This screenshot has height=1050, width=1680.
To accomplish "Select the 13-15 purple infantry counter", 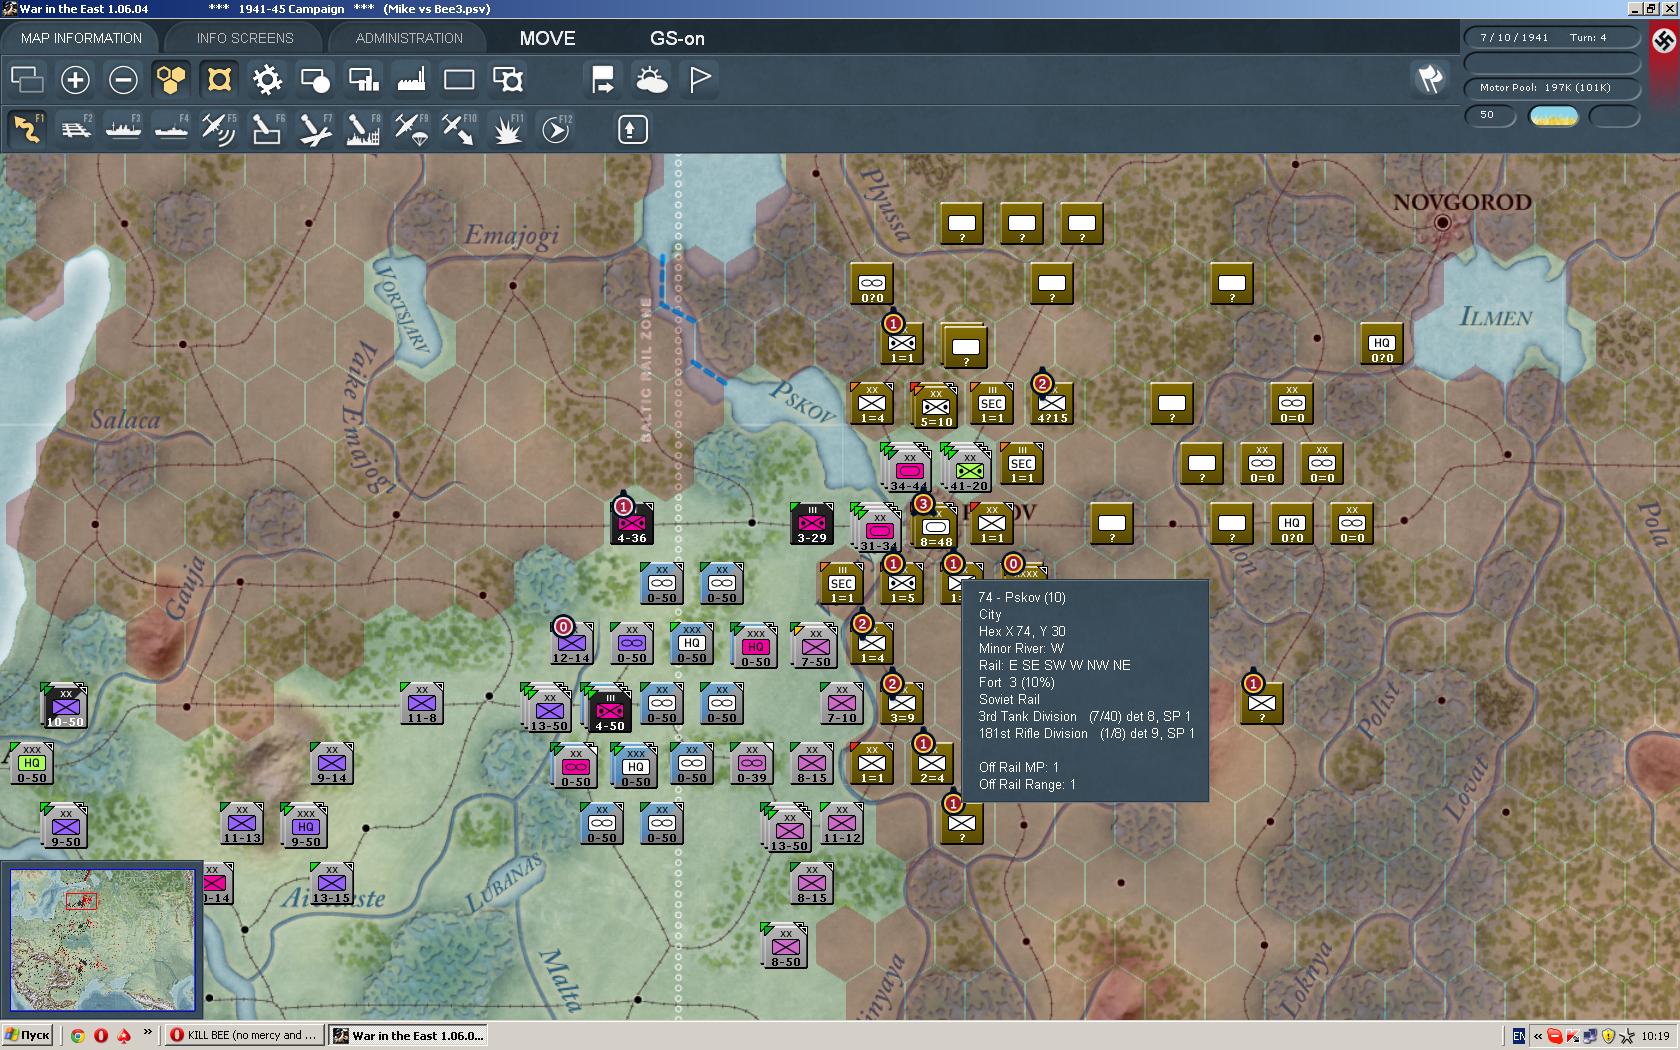I will (x=331, y=883).
